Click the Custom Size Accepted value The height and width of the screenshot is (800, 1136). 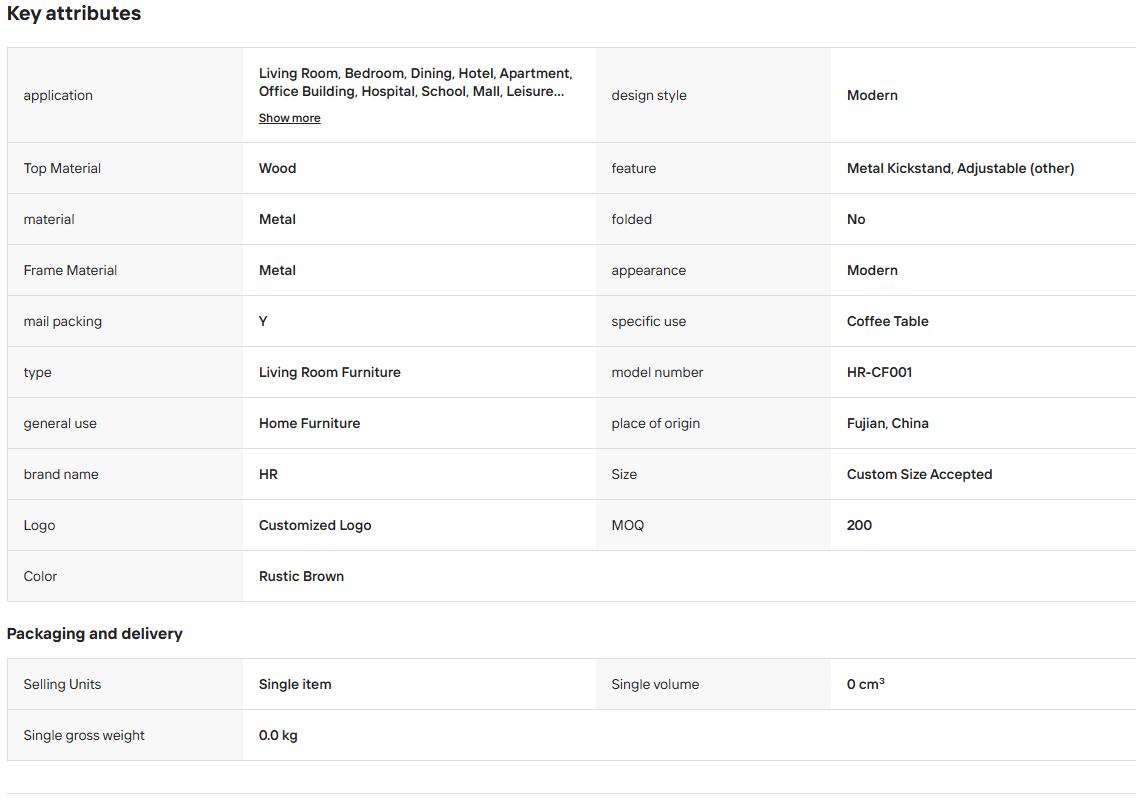tap(919, 474)
